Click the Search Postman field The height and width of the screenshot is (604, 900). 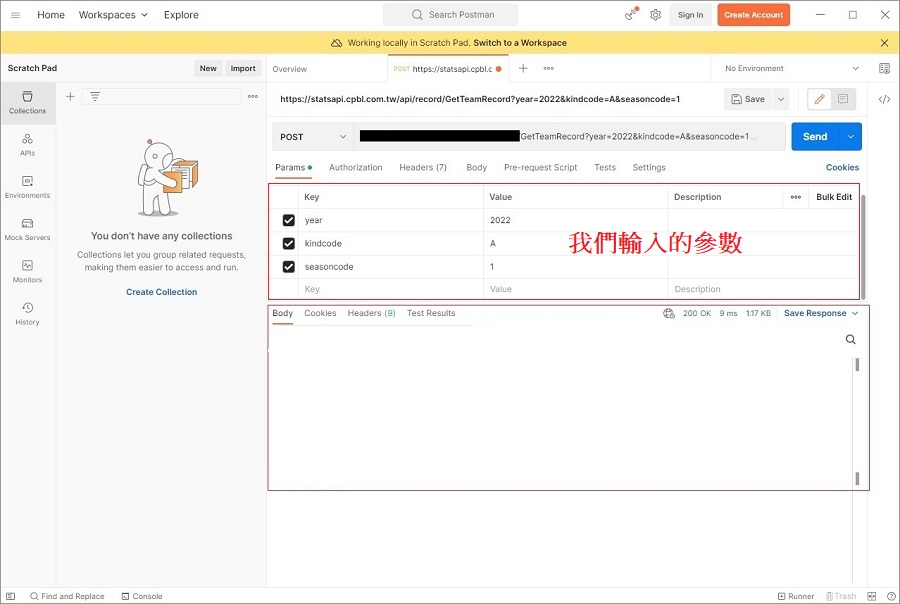[451, 15]
